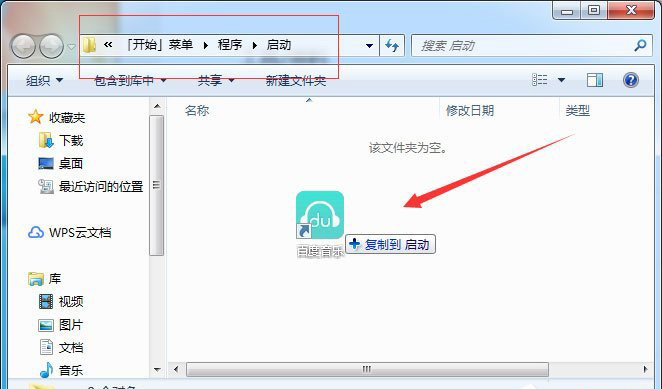Open 下载 in the navigation pane
Viewport: 662px width, 389px height.
coord(71,140)
